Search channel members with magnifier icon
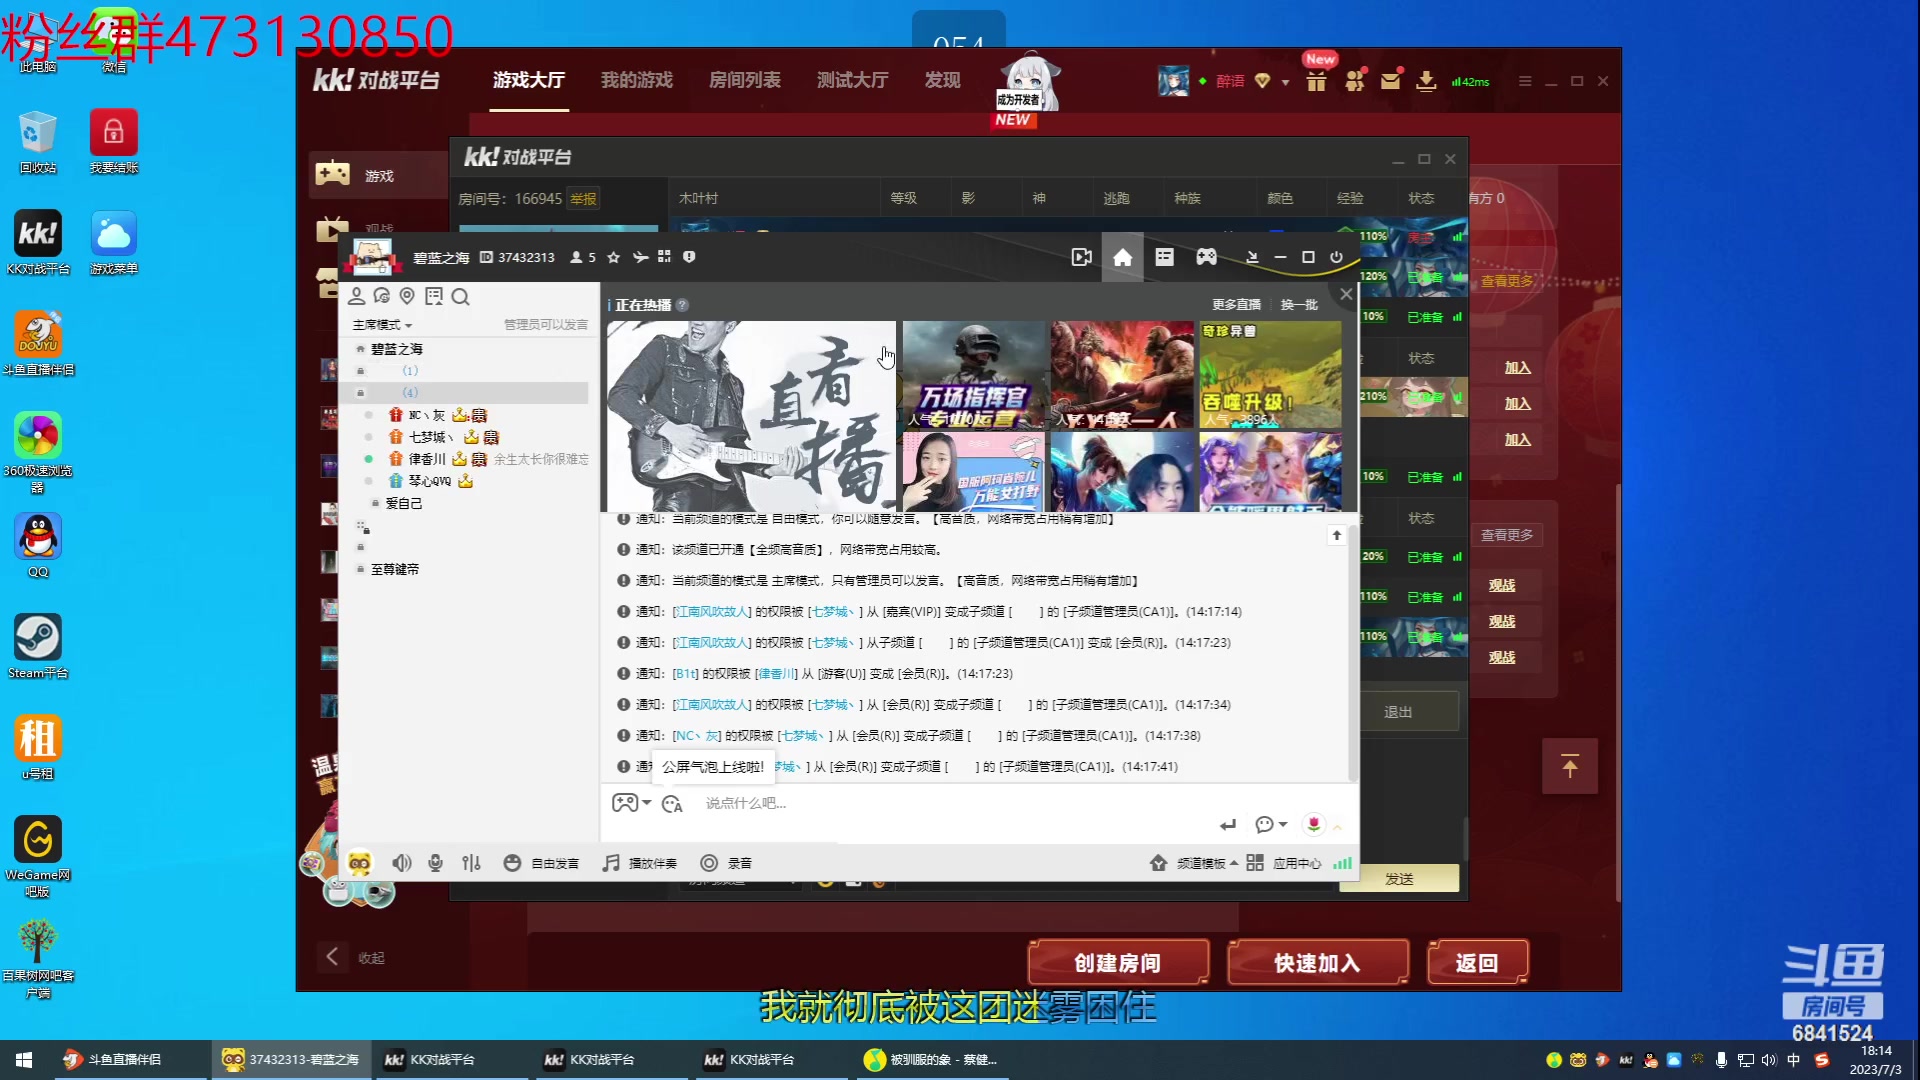Image resolution: width=1920 pixels, height=1080 pixels. coord(460,296)
